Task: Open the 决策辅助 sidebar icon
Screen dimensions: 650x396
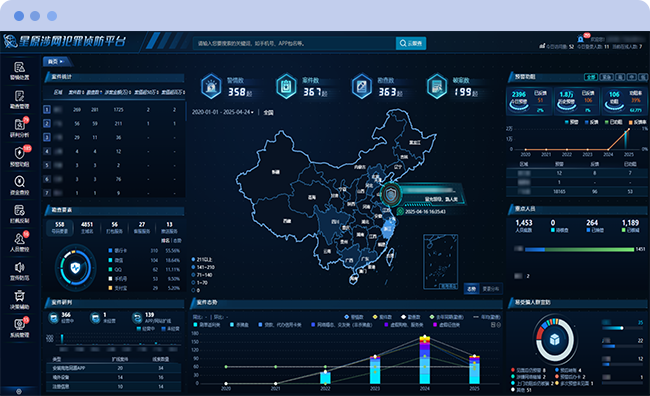Action: (19, 296)
